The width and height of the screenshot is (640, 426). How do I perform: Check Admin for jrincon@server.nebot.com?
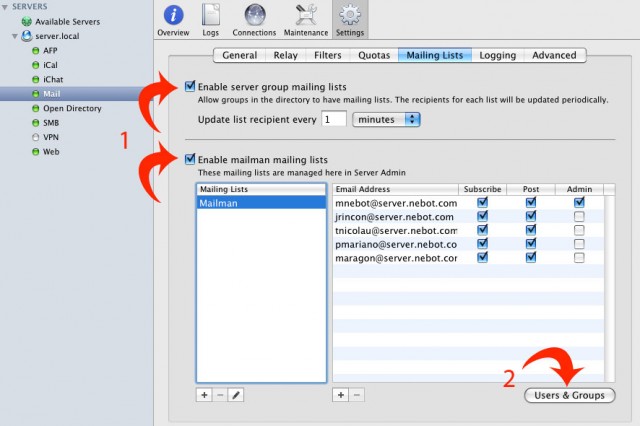[x=579, y=216]
